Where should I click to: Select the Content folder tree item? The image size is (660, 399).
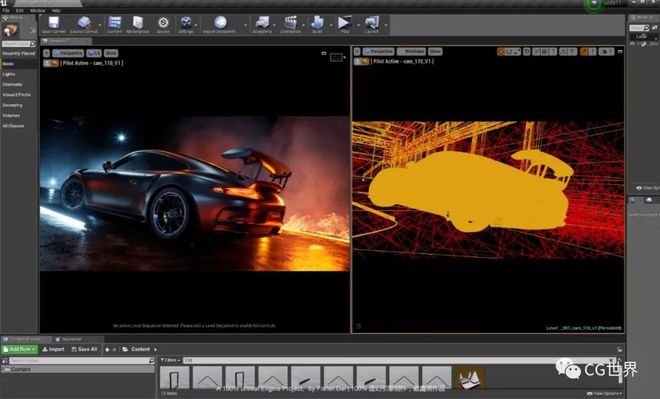coord(21,370)
